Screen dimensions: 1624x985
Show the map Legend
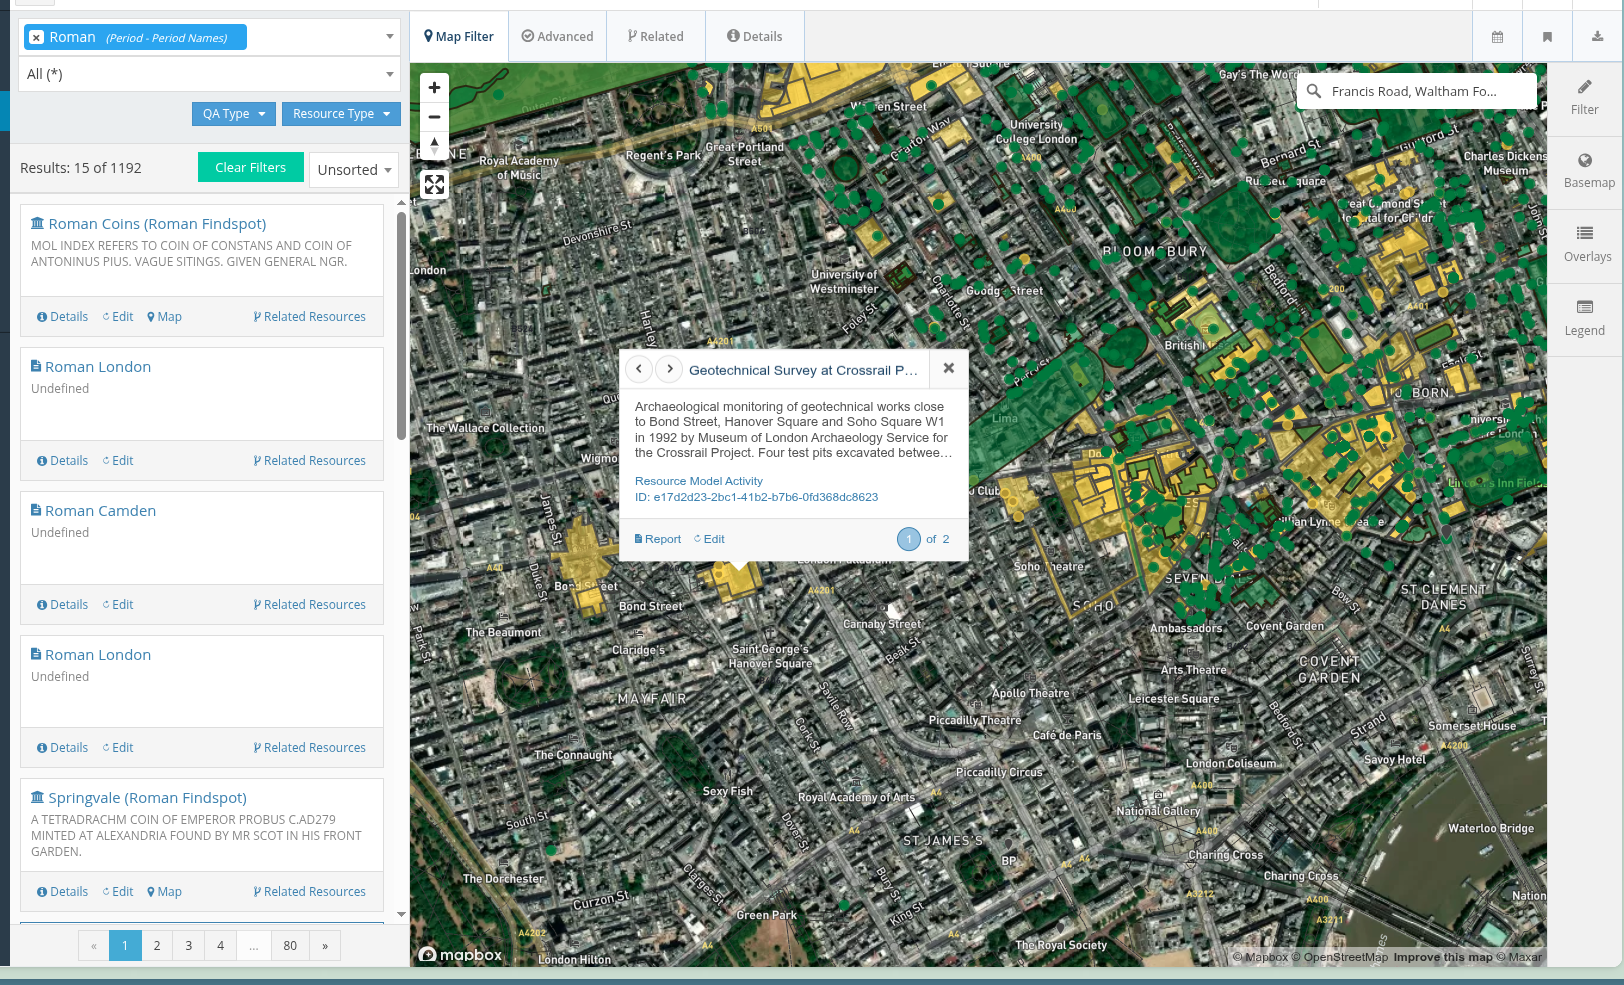click(x=1585, y=318)
